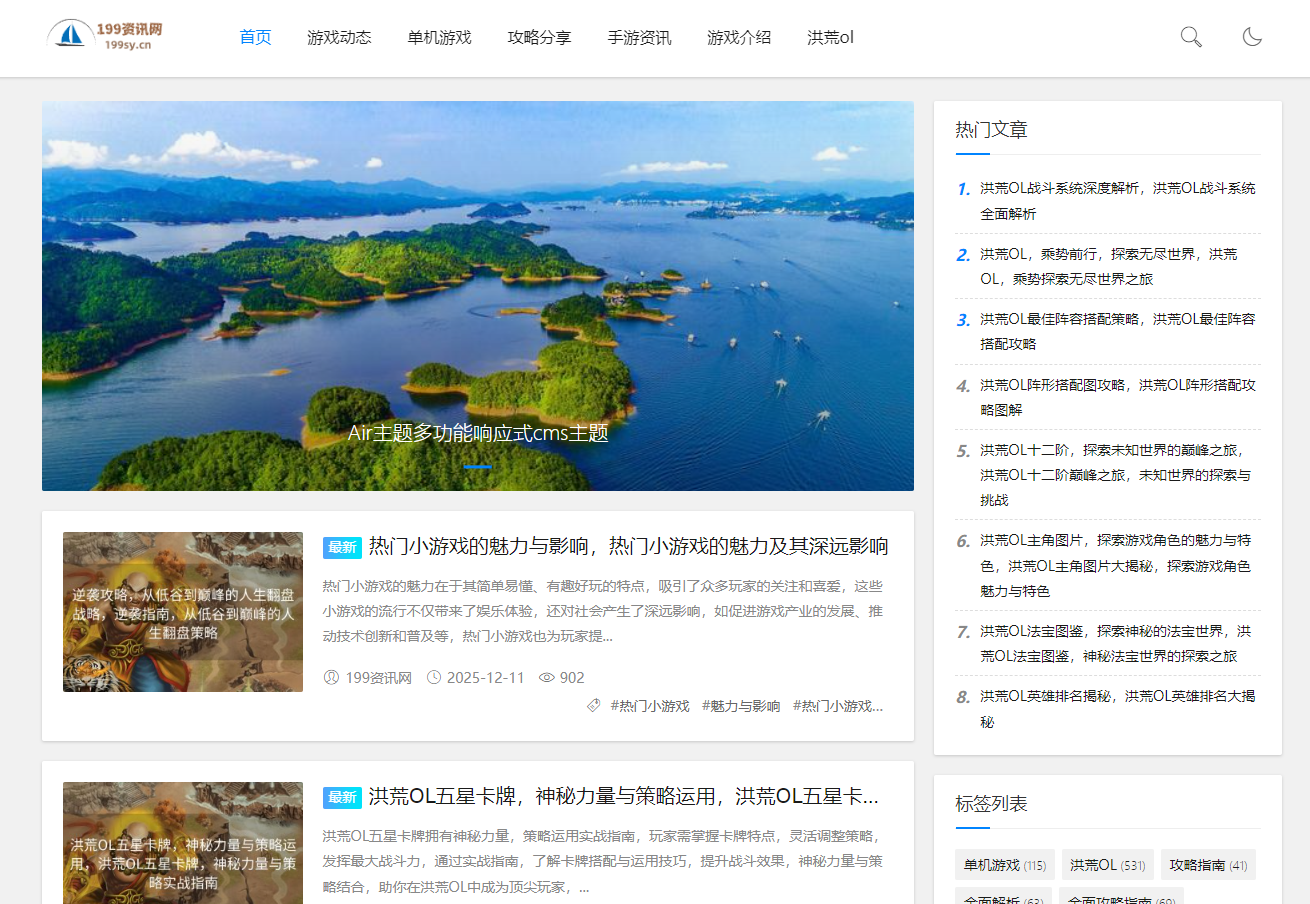The width and height of the screenshot is (1310, 904).
Task: Click the 199资讯网 sailboat logo
Action: point(70,36)
